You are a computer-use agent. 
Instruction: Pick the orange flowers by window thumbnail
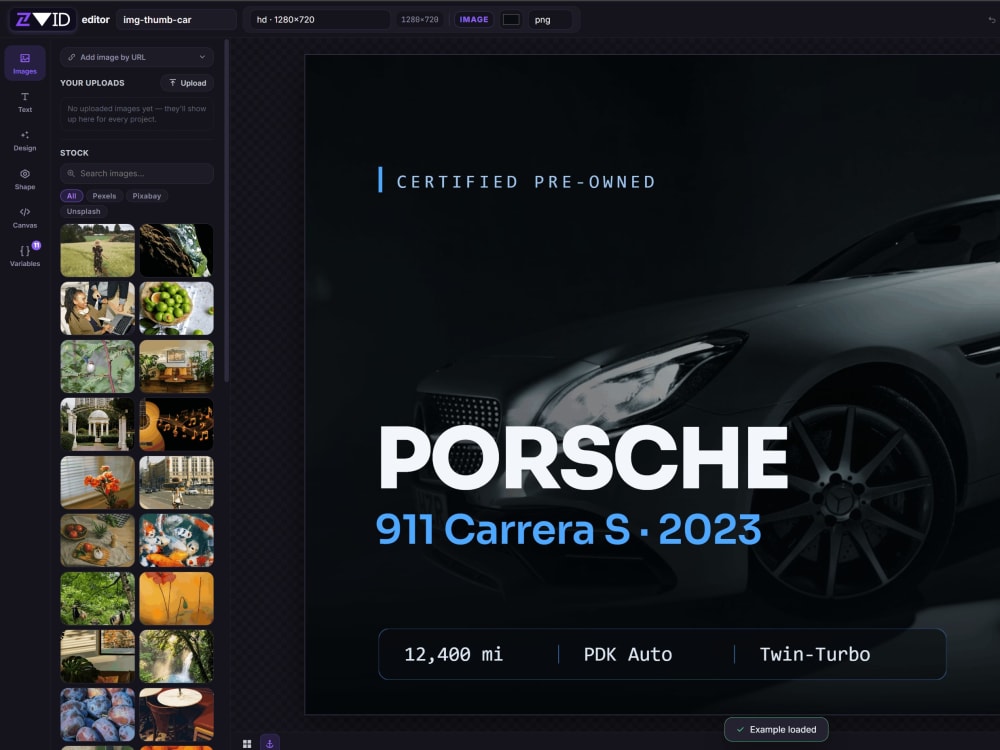98,482
